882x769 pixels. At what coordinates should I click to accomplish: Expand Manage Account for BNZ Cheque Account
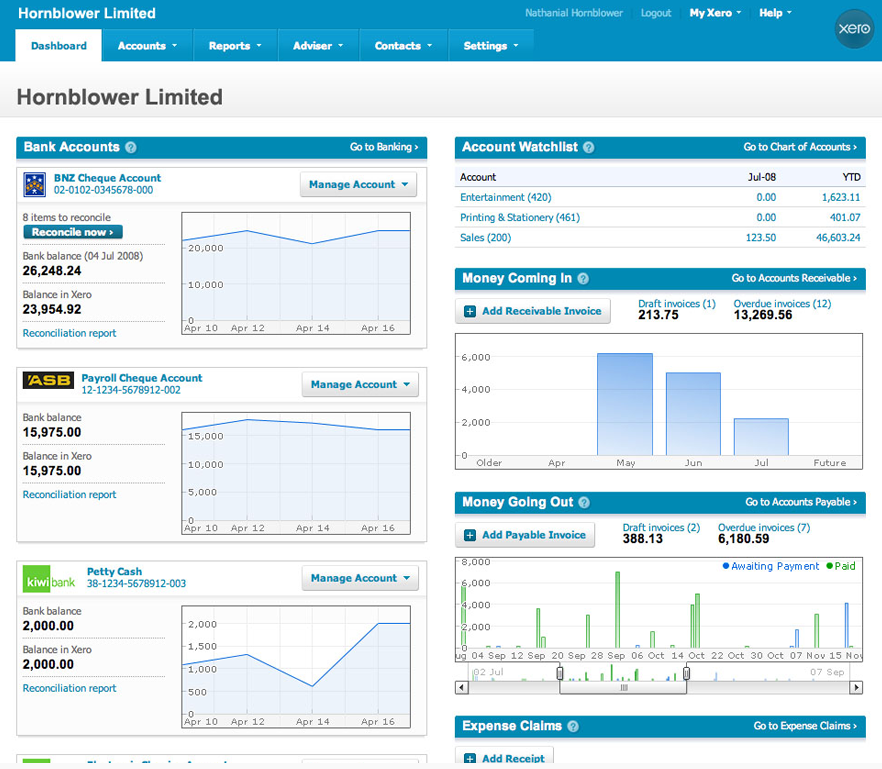point(358,185)
